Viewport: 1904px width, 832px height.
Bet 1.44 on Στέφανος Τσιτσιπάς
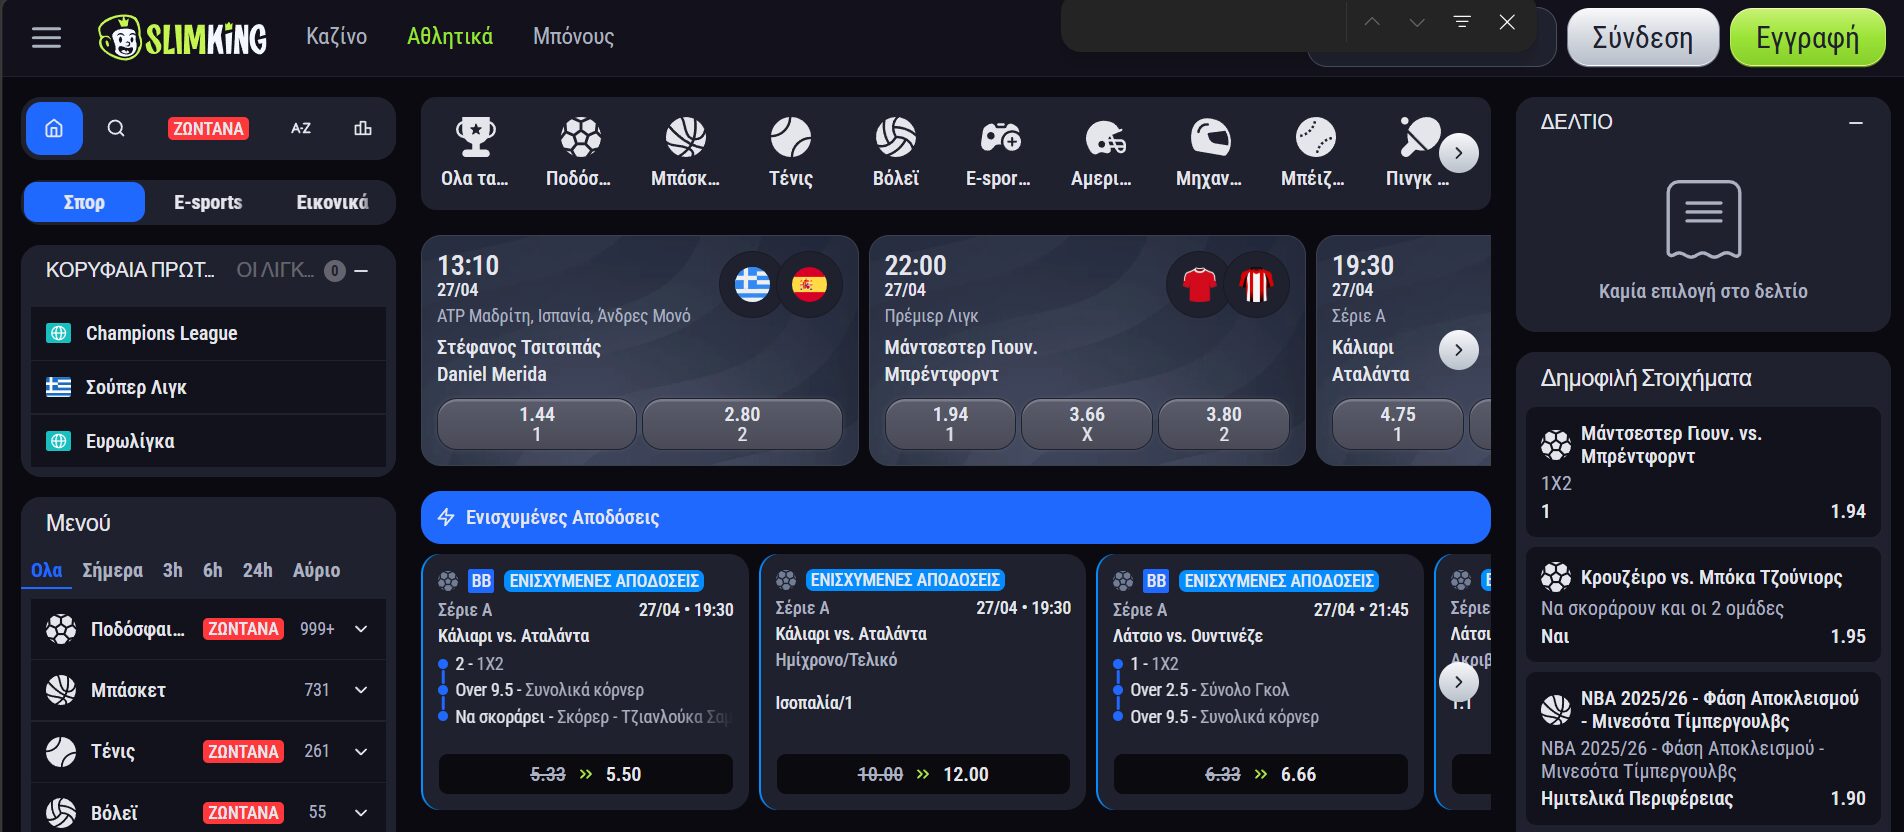pyautogui.click(x=537, y=424)
